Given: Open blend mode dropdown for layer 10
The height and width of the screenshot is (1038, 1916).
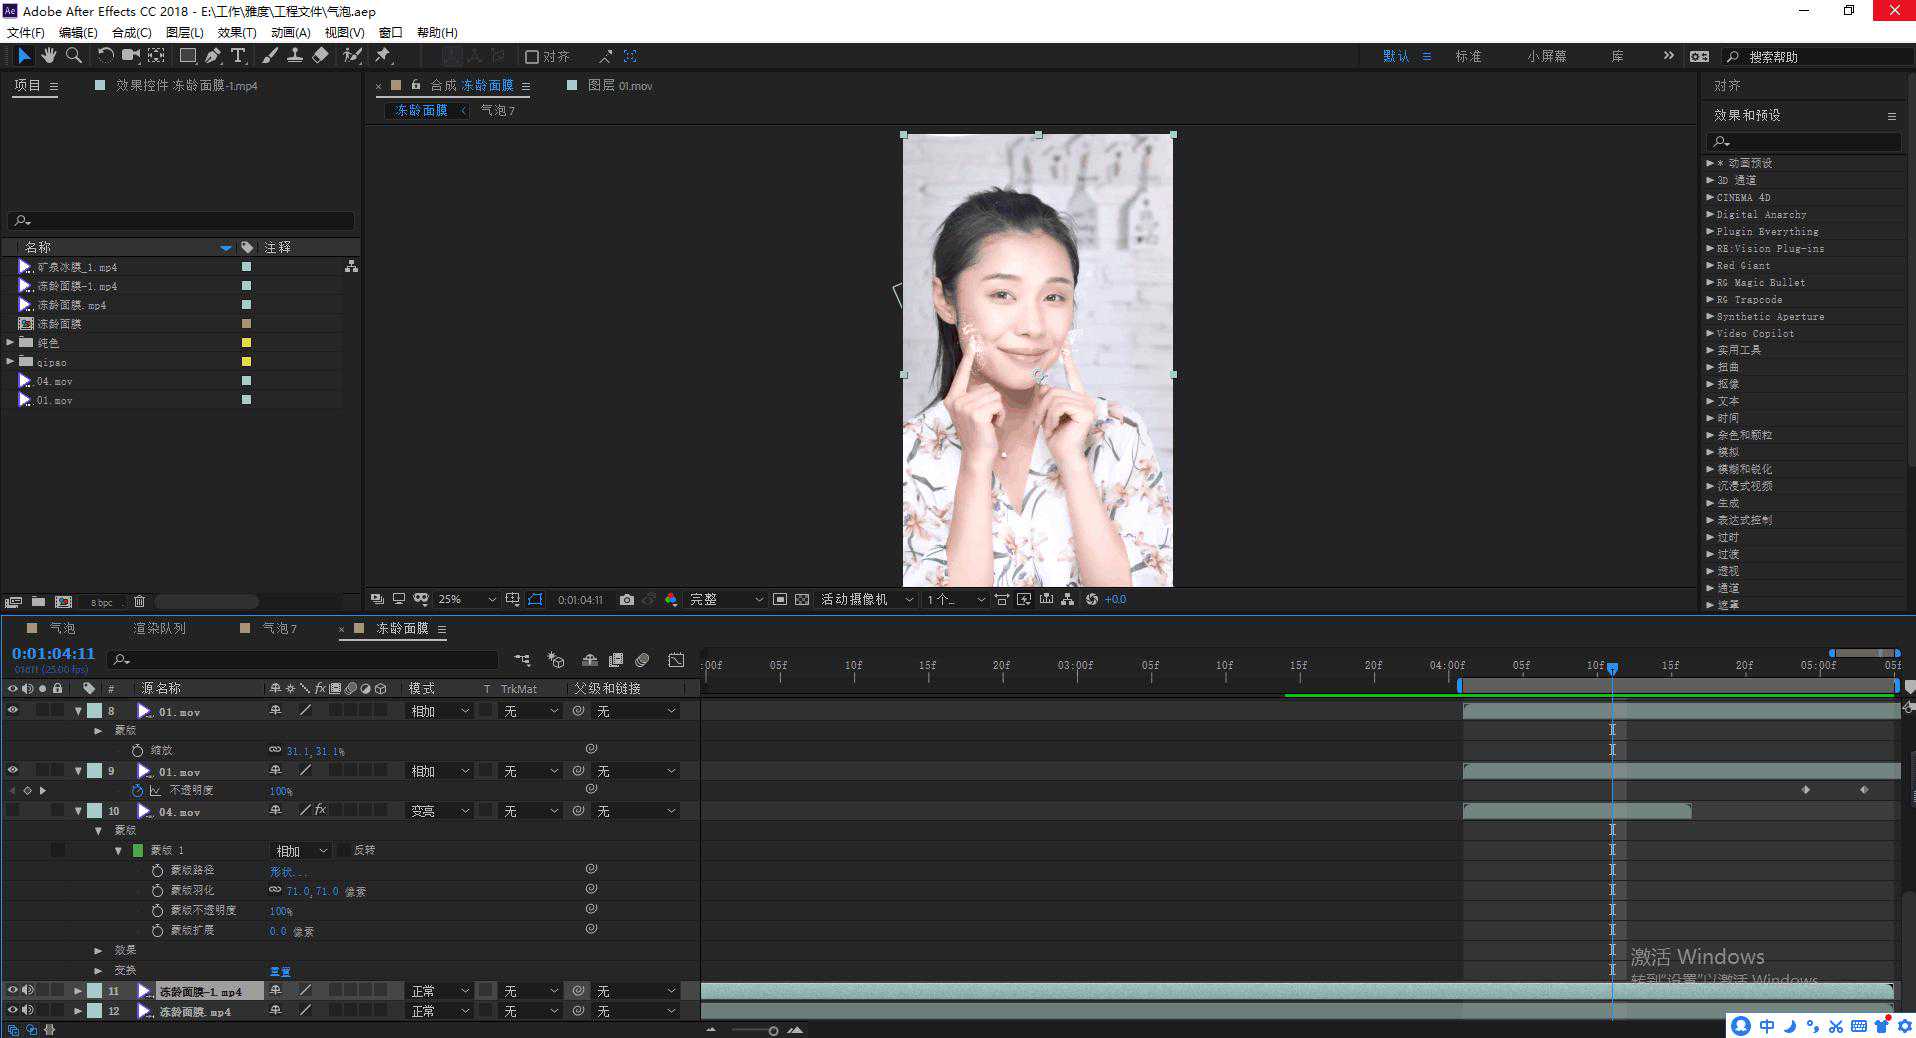Looking at the screenshot, I should tap(440, 811).
